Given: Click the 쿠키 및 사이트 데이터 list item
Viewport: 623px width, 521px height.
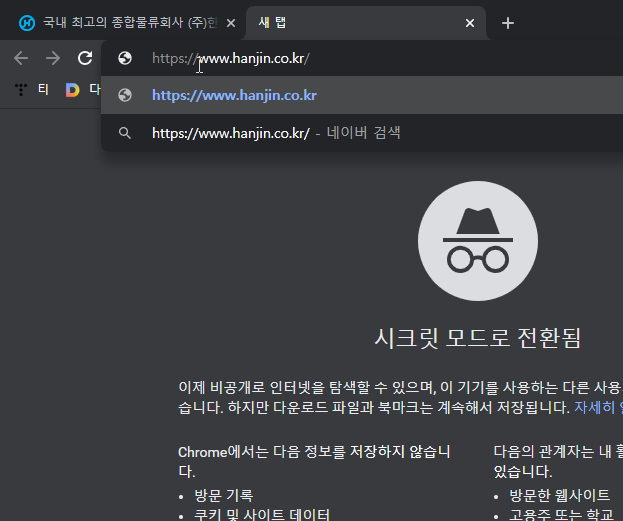Looking at the screenshot, I should 262,515.
